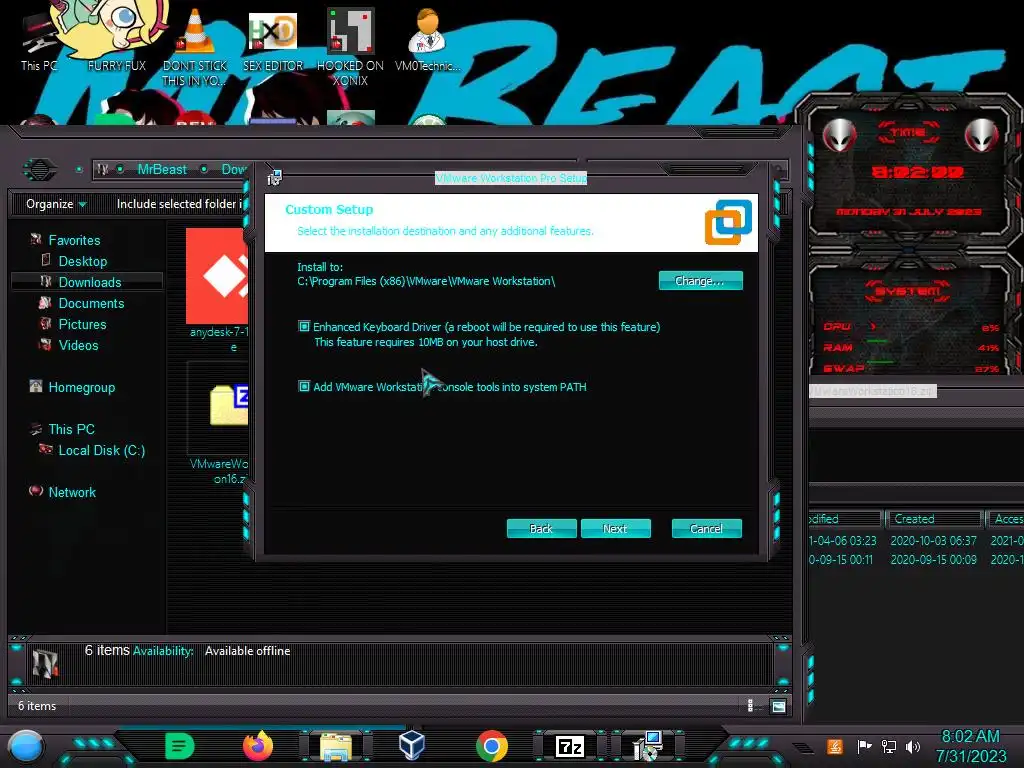Select Local Disk (C:) in navigation pane
Viewport: 1024px width, 768px height.
(101, 450)
